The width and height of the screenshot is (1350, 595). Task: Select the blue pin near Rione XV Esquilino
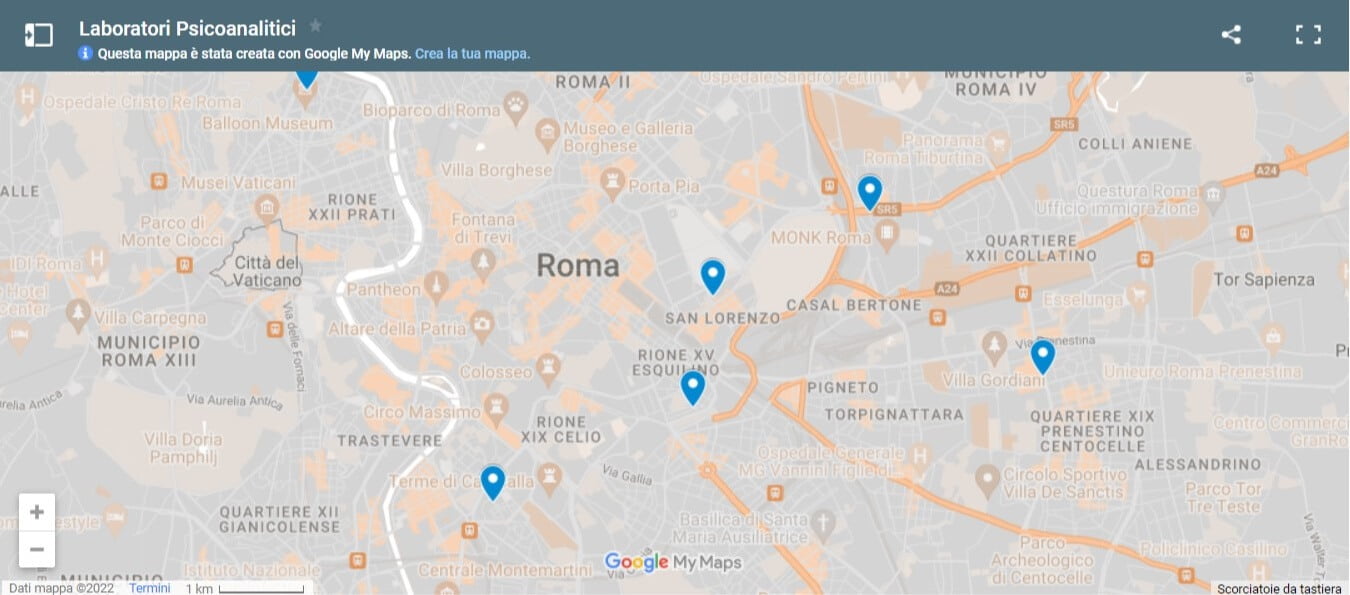[692, 387]
